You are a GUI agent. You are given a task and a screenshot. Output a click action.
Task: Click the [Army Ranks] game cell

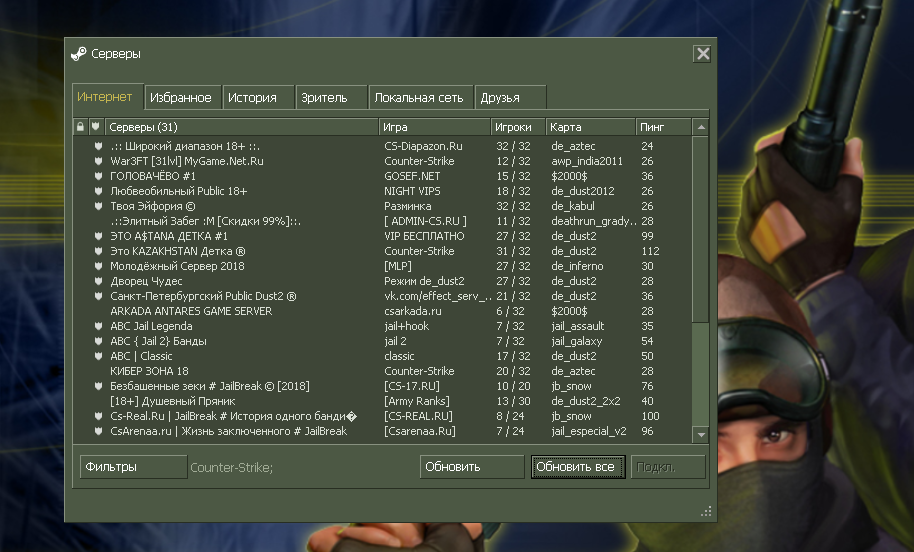(x=417, y=401)
